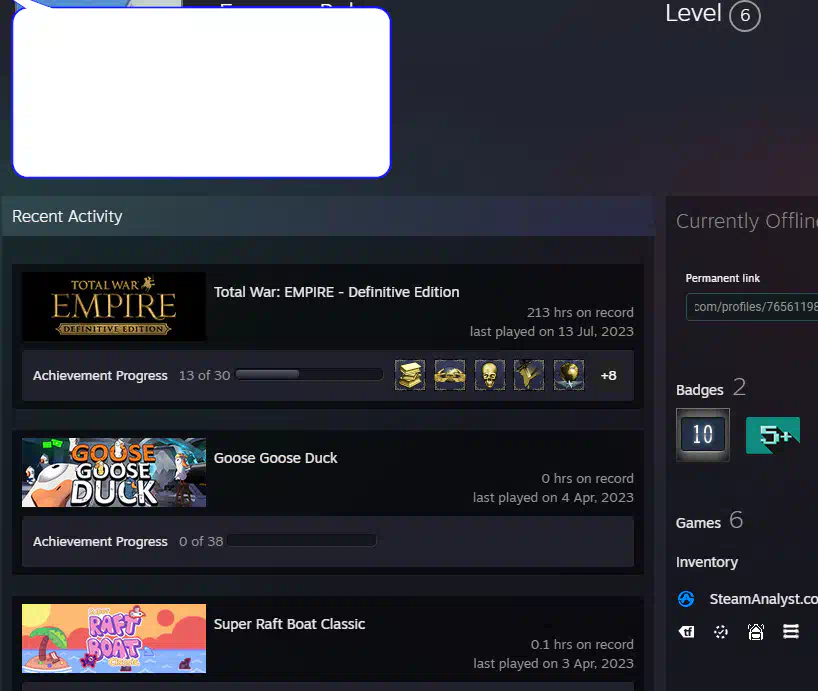The width and height of the screenshot is (818, 691).
Task: Open the Super Raft Boat Classic title link
Action: point(290,624)
